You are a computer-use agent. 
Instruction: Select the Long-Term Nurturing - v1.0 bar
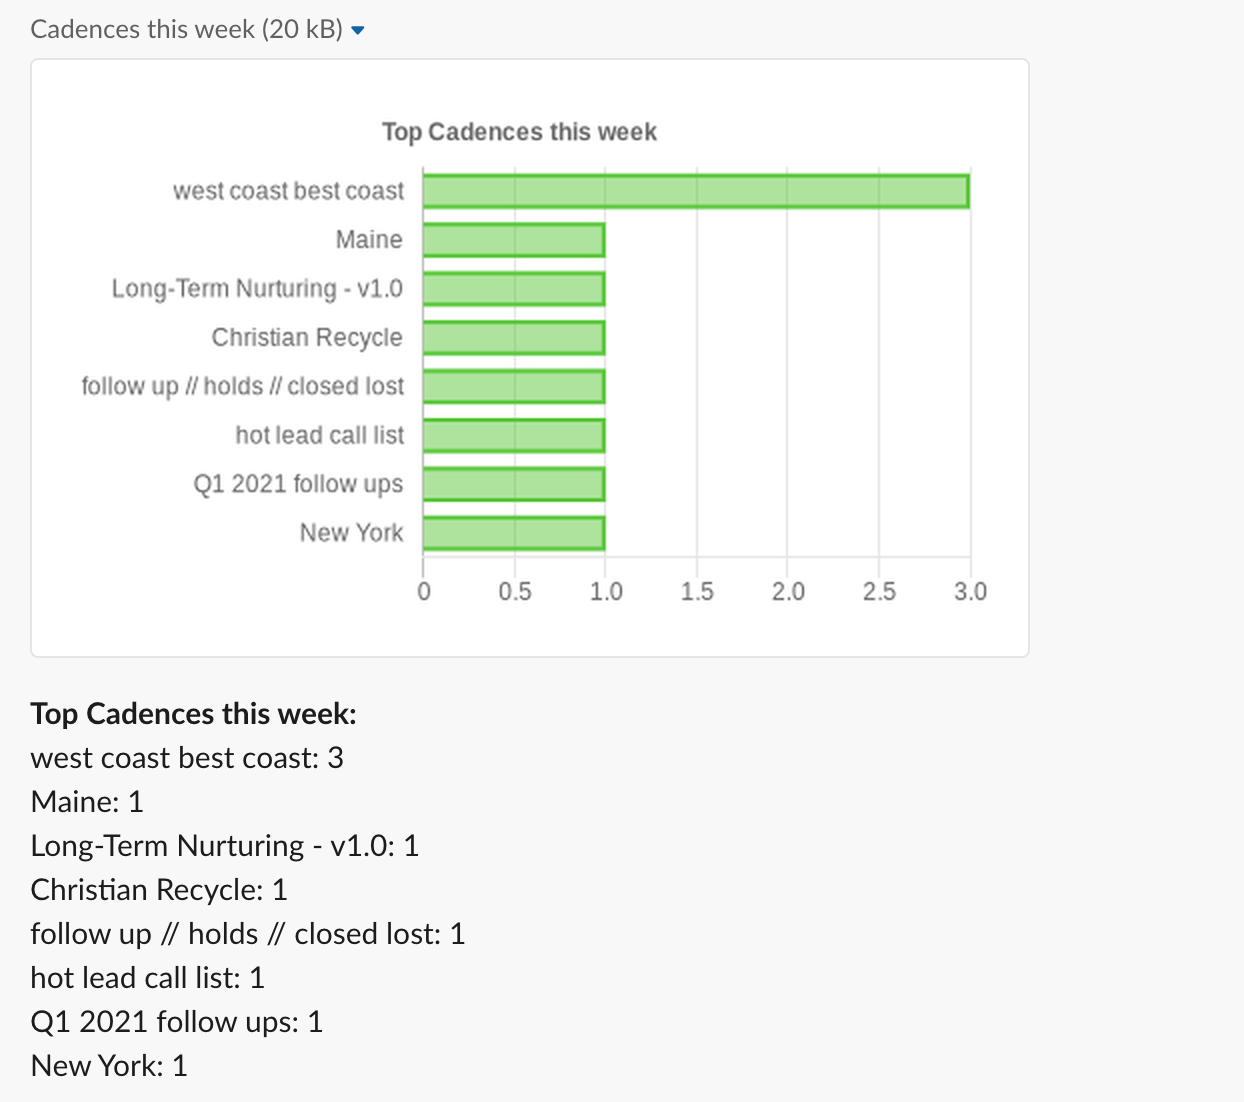pos(514,289)
